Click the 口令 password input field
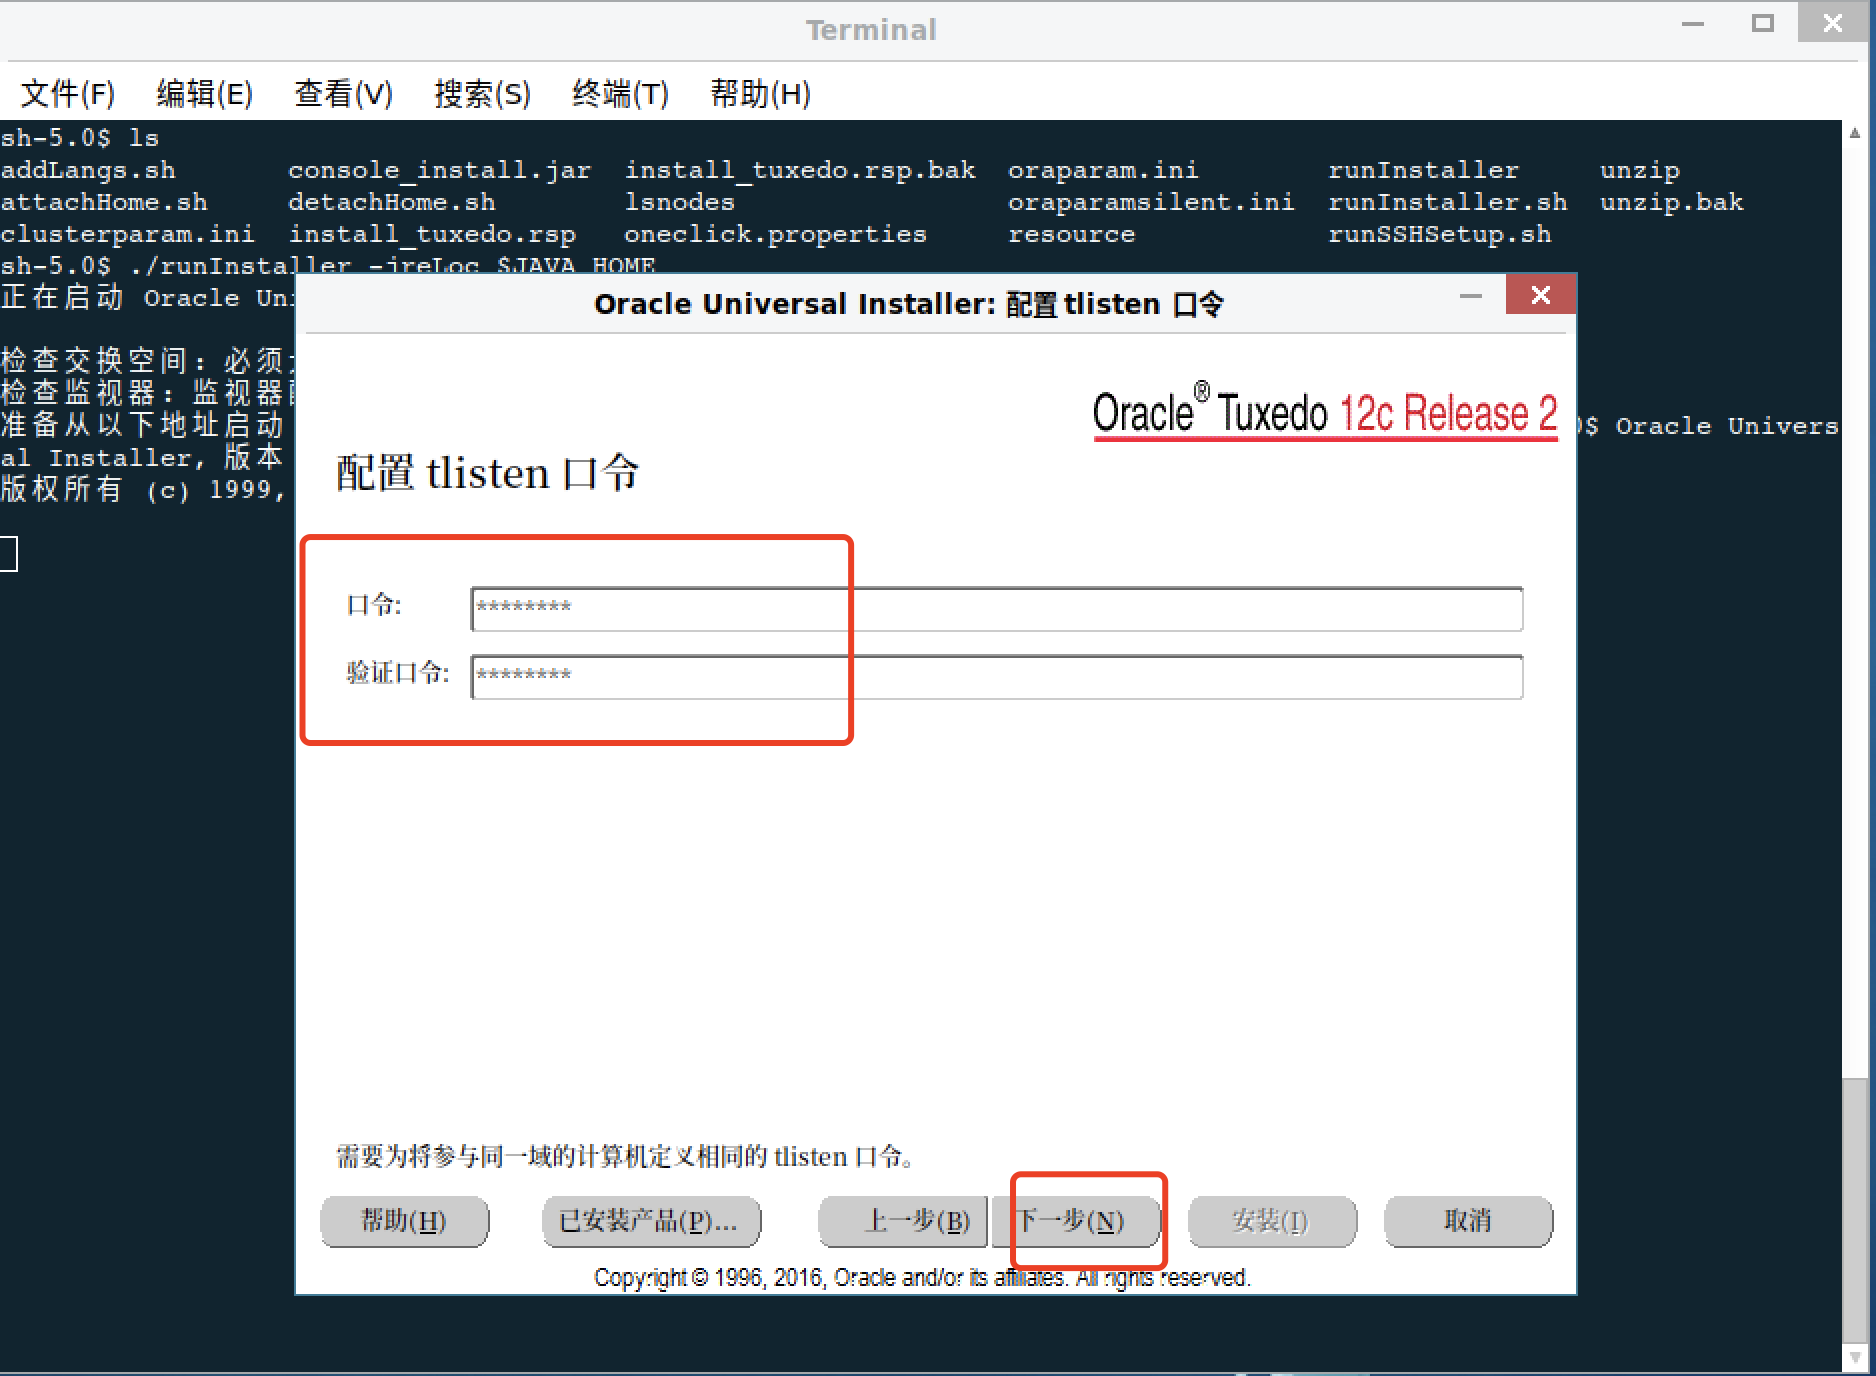Viewport: 1876px width, 1376px height. coord(997,609)
